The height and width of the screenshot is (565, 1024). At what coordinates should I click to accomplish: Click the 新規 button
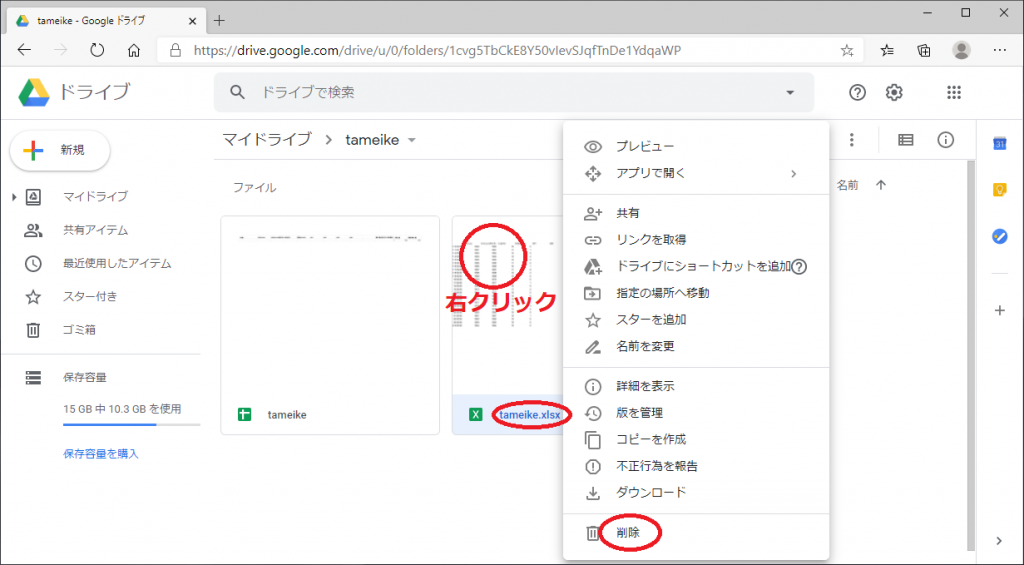[60, 150]
